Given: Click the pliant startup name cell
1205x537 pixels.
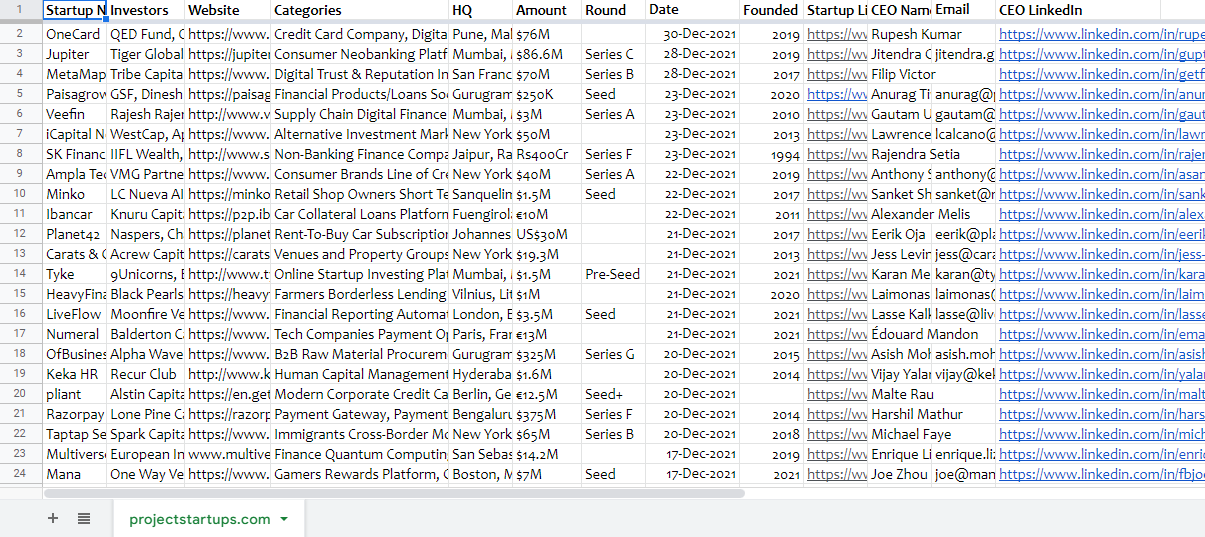Looking at the screenshot, I should coord(75,394).
